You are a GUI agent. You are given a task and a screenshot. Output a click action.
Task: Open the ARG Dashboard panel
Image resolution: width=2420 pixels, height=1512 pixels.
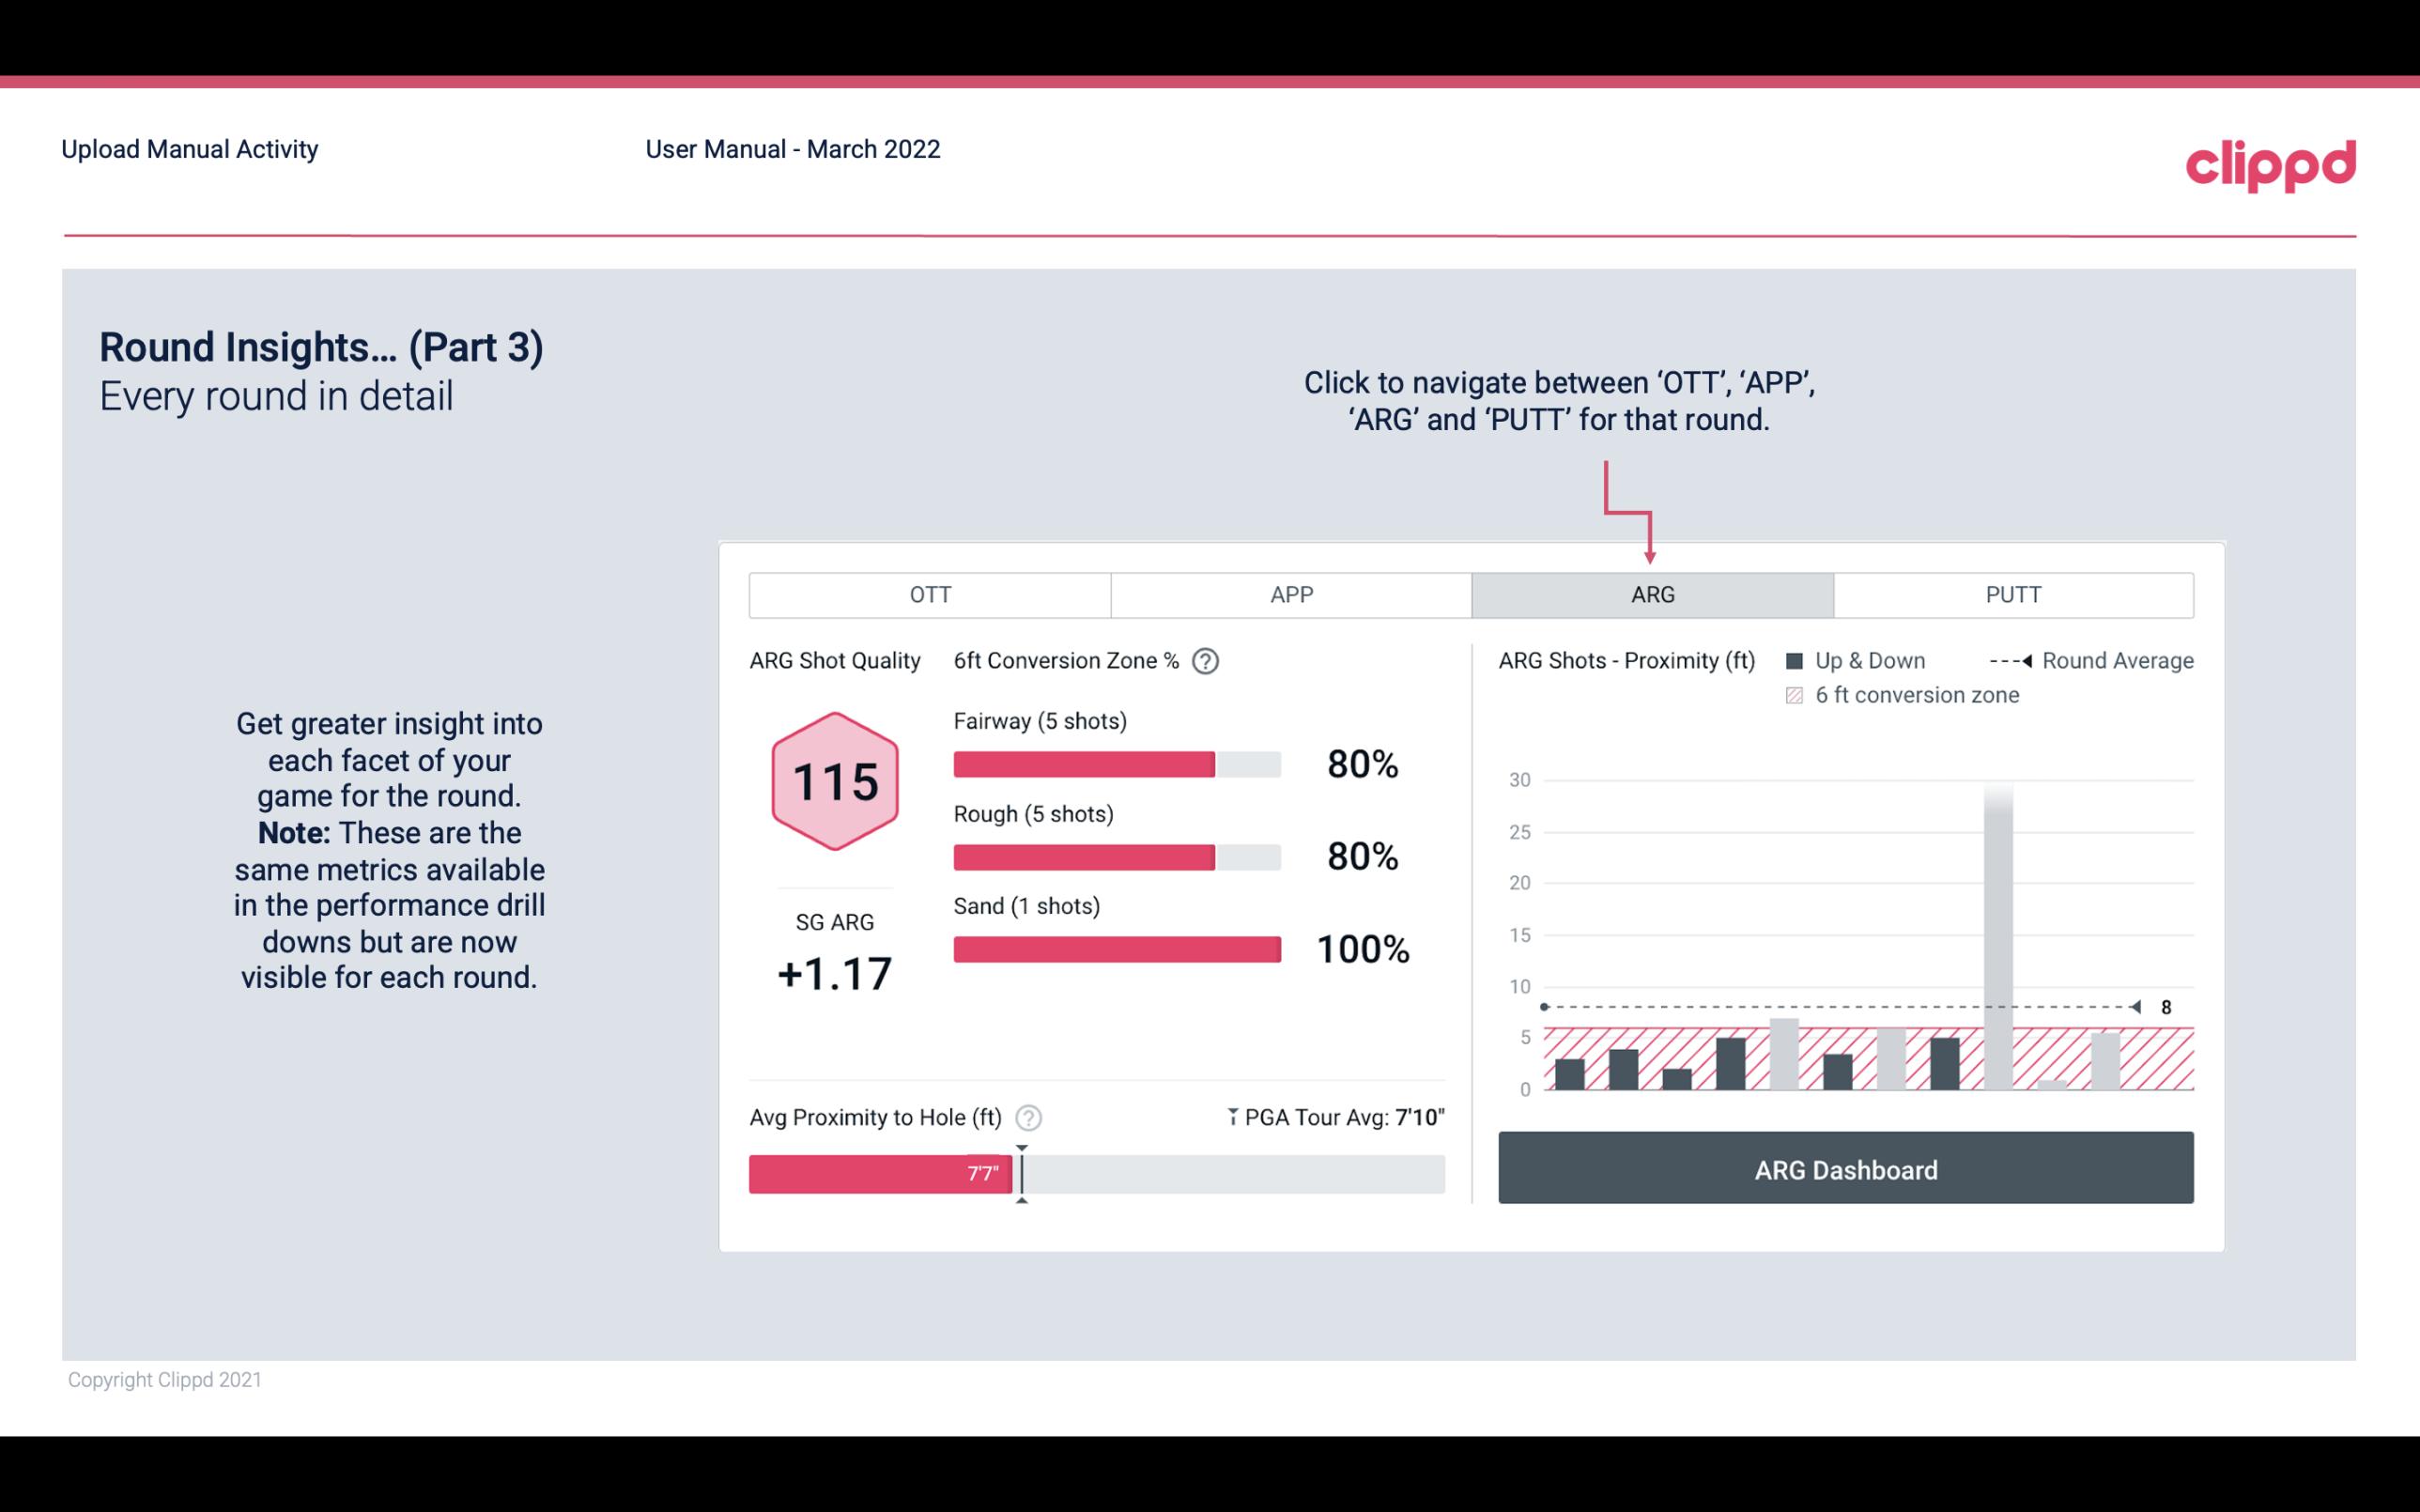click(x=1845, y=1167)
